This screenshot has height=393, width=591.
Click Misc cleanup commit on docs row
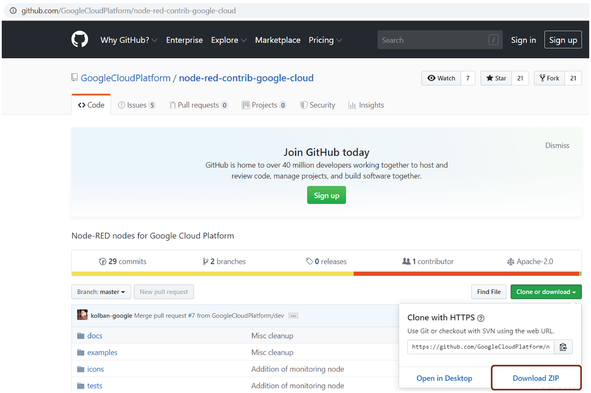[272, 335]
